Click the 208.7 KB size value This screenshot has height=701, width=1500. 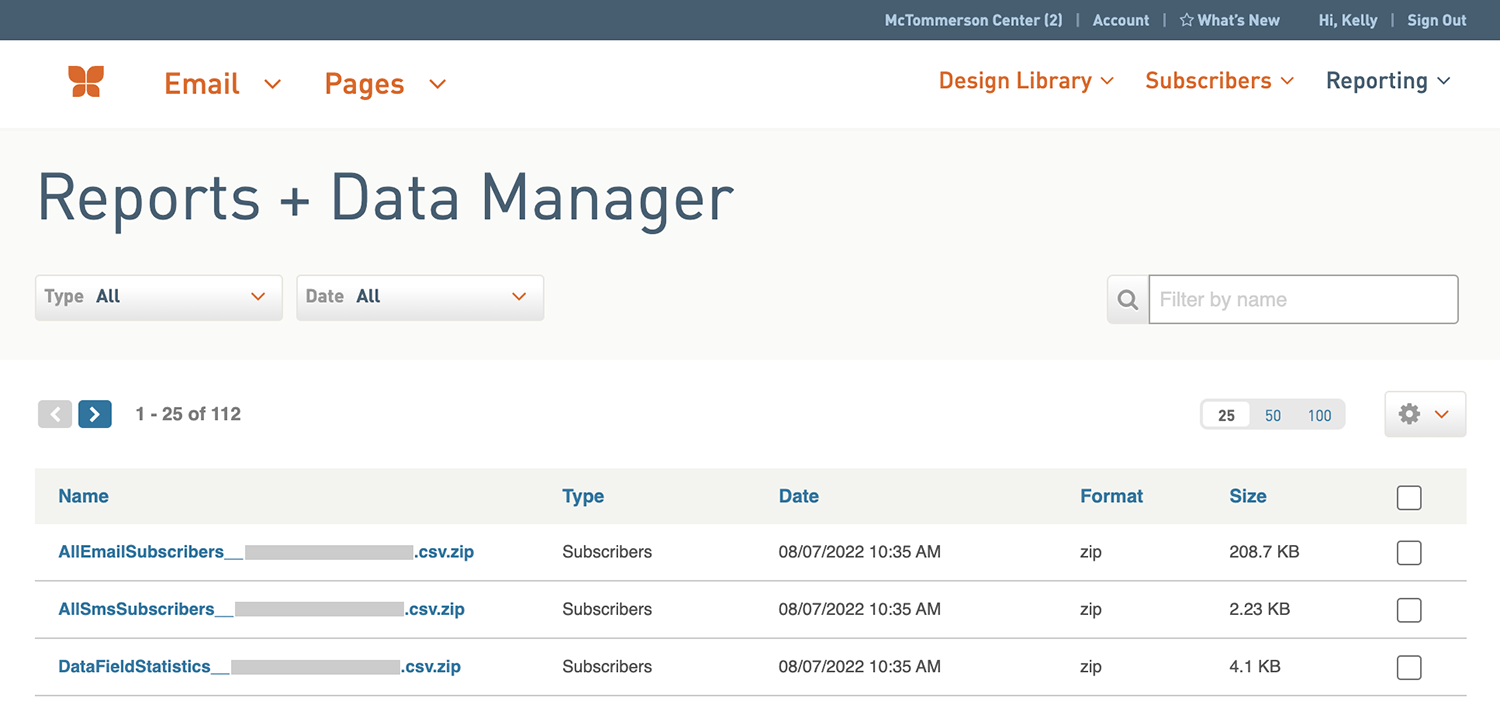(1264, 552)
